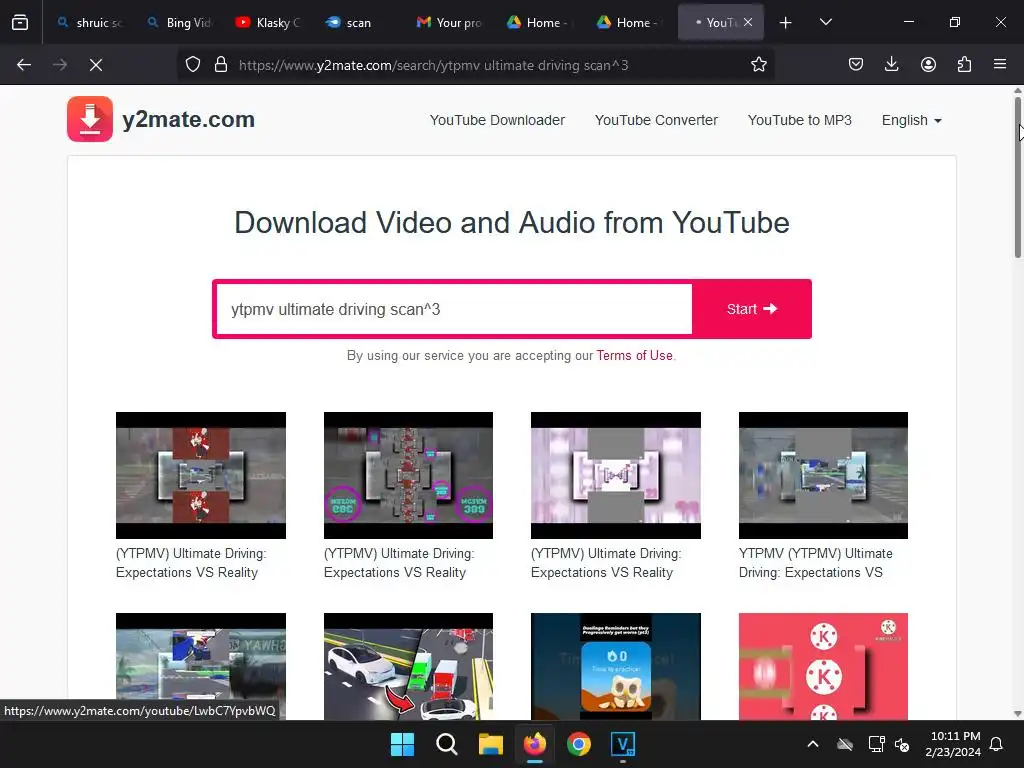
Task: Open the Firefox account menu
Action: click(928, 65)
